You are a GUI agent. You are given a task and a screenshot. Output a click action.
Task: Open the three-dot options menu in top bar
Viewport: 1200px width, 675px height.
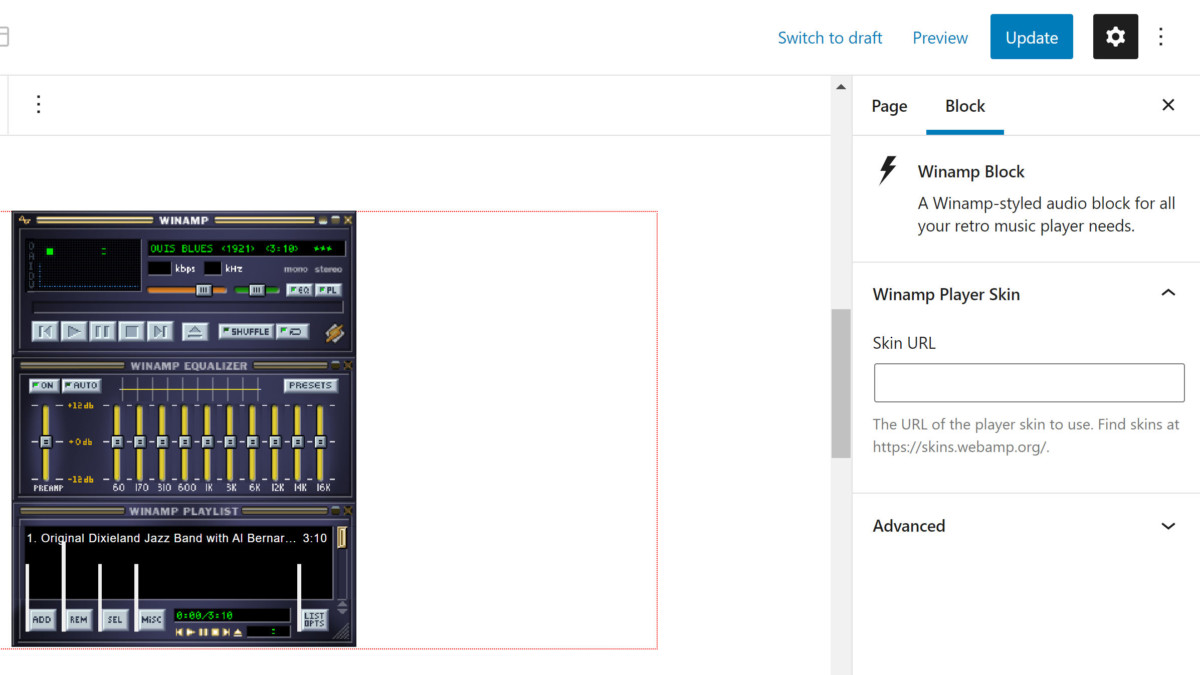(1161, 37)
